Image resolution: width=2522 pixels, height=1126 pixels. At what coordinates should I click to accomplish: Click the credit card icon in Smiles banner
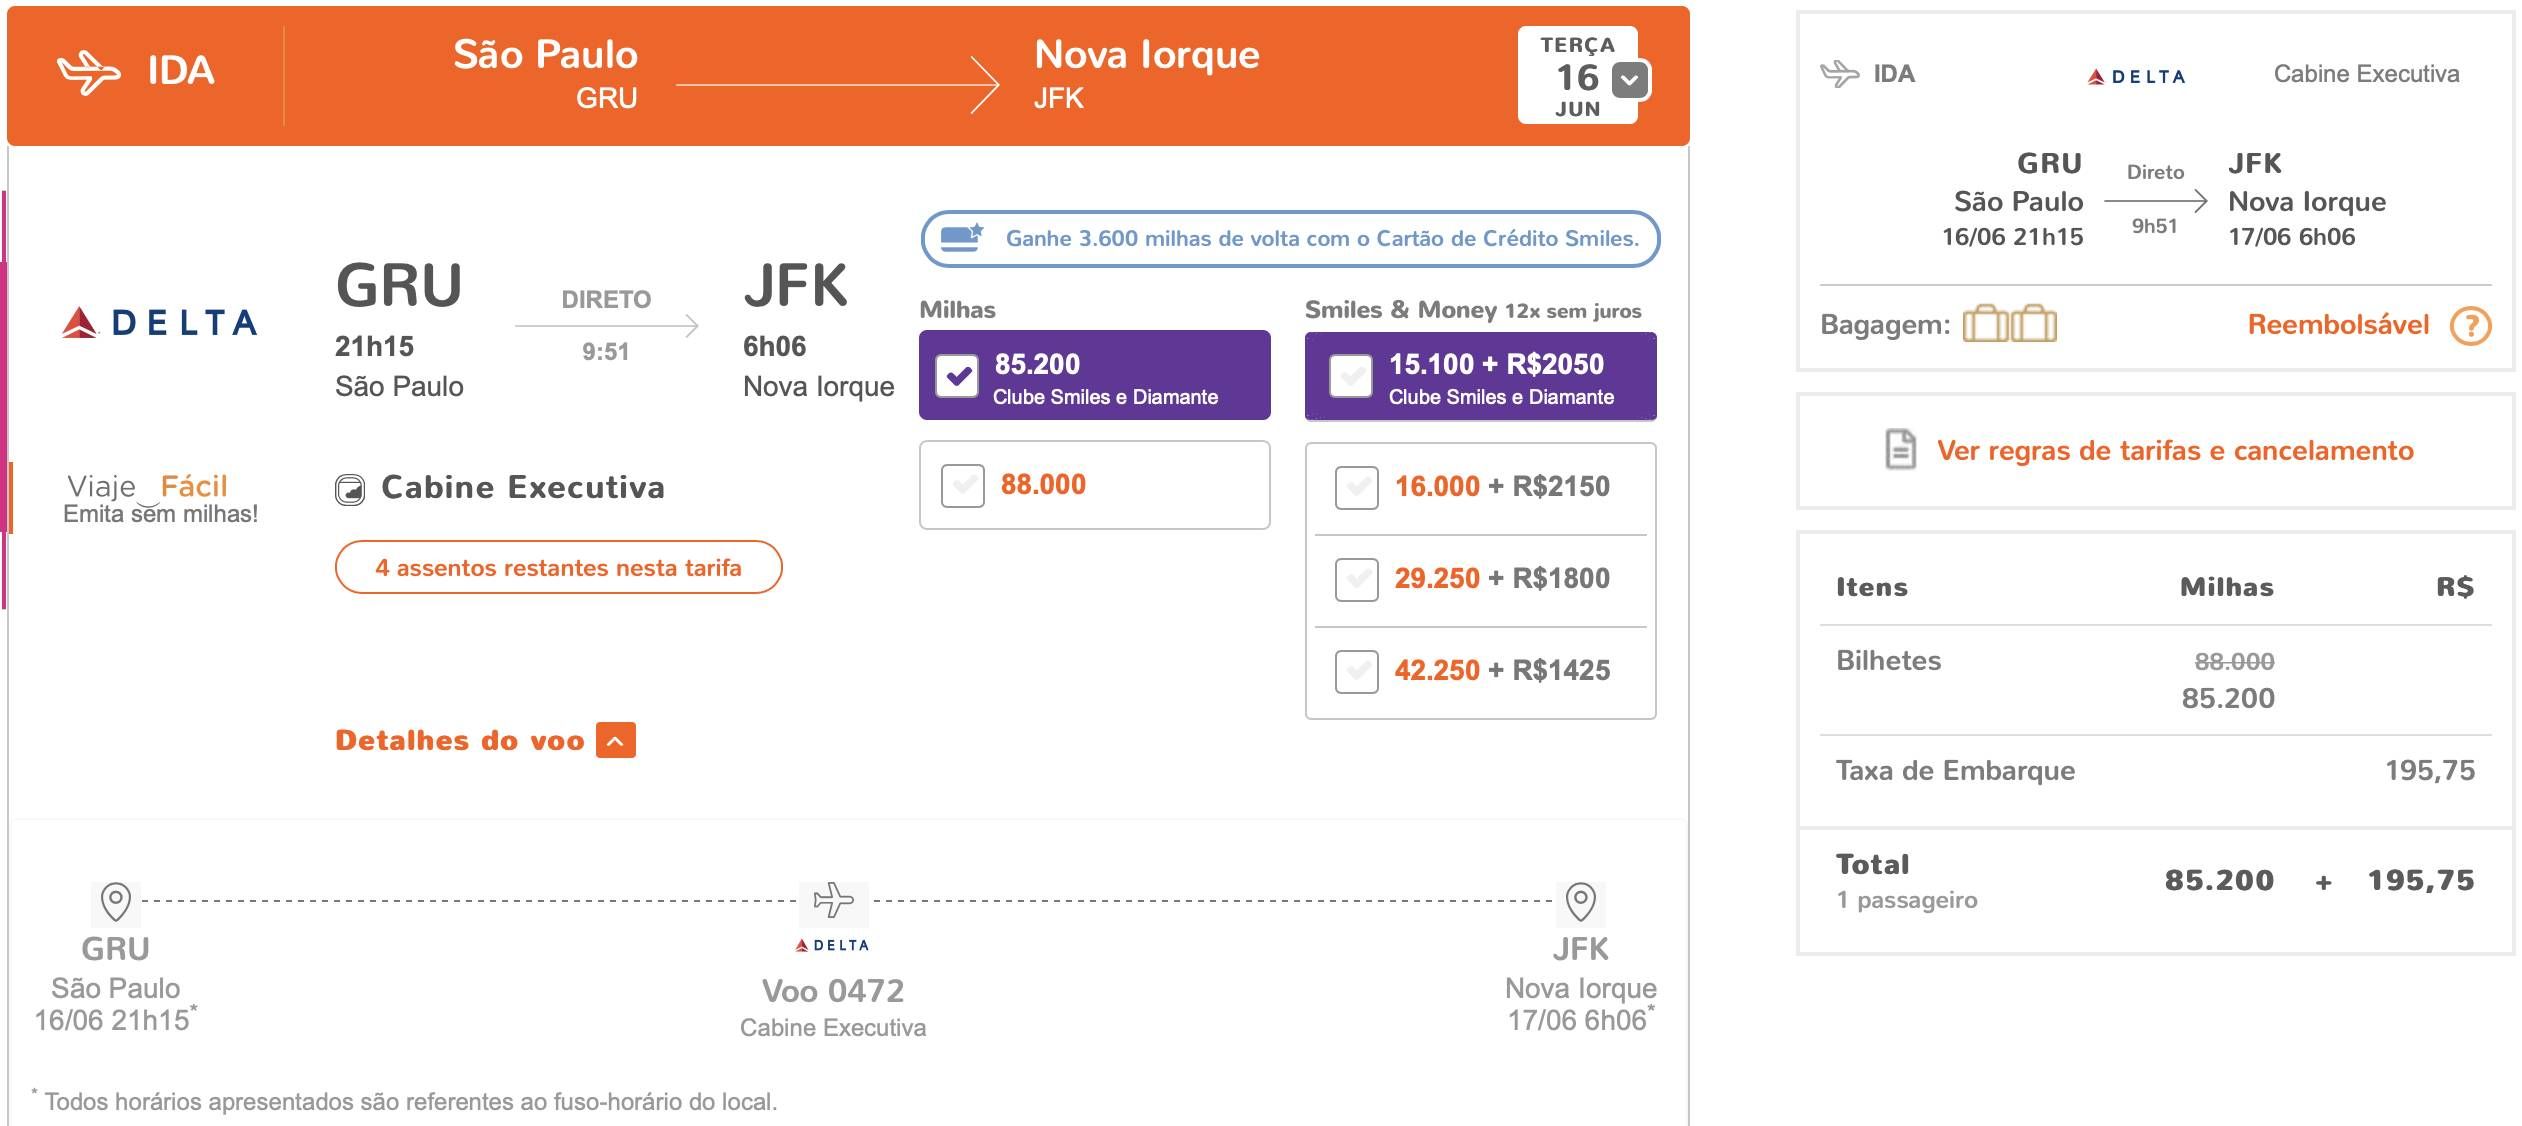[x=962, y=238]
